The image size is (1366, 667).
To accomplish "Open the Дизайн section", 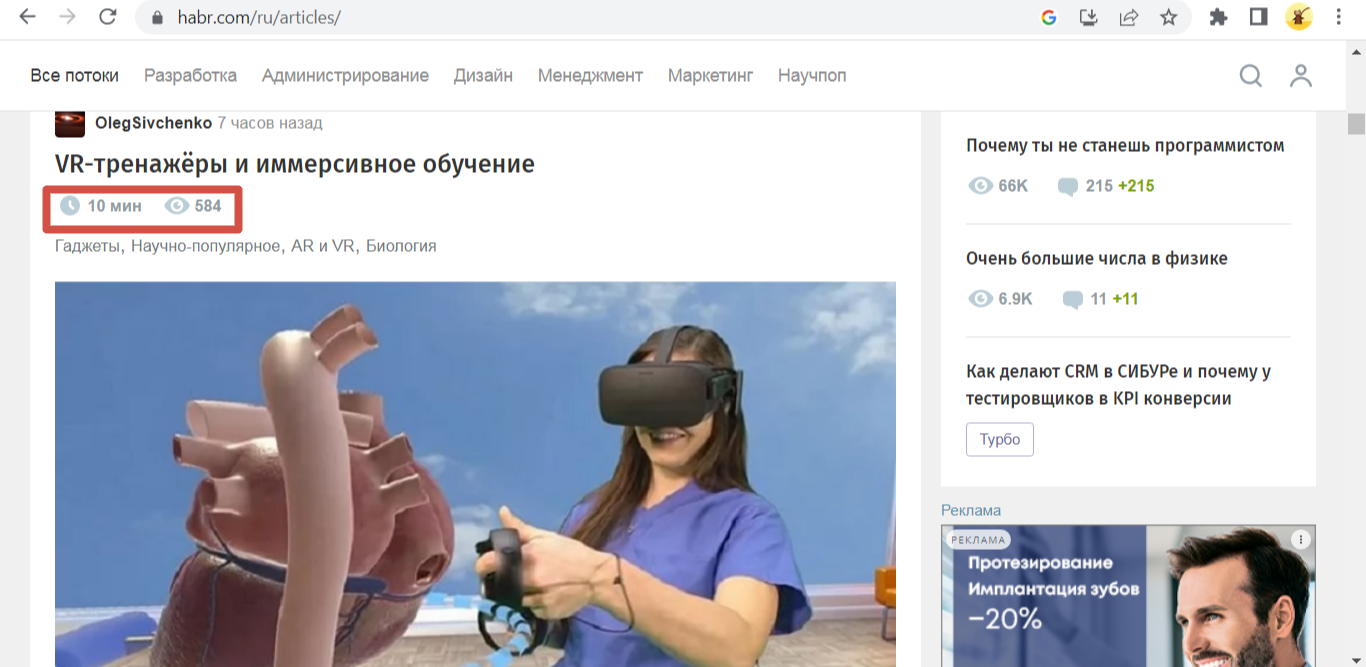I will coord(483,75).
